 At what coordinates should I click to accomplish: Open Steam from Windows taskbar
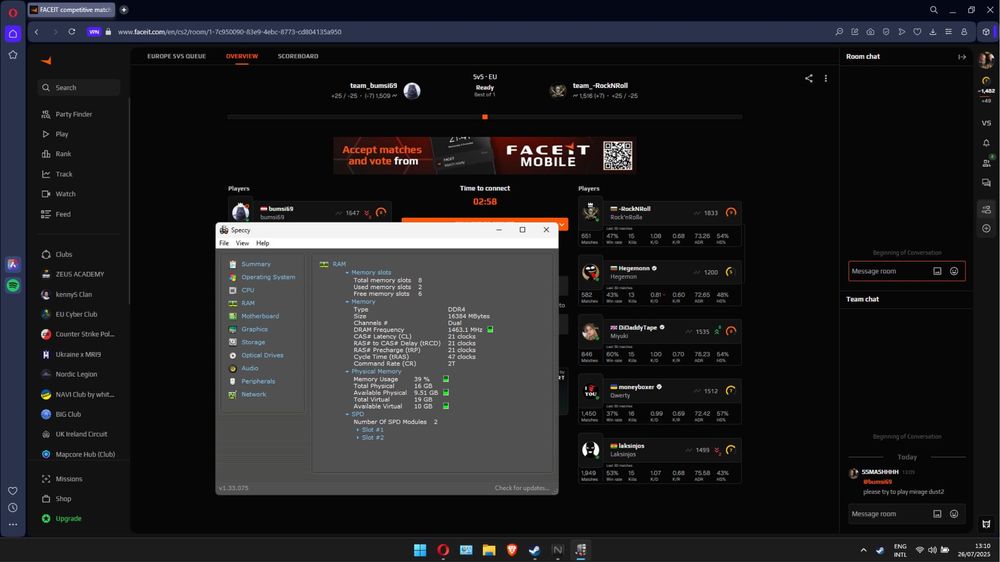[x=534, y=550]
